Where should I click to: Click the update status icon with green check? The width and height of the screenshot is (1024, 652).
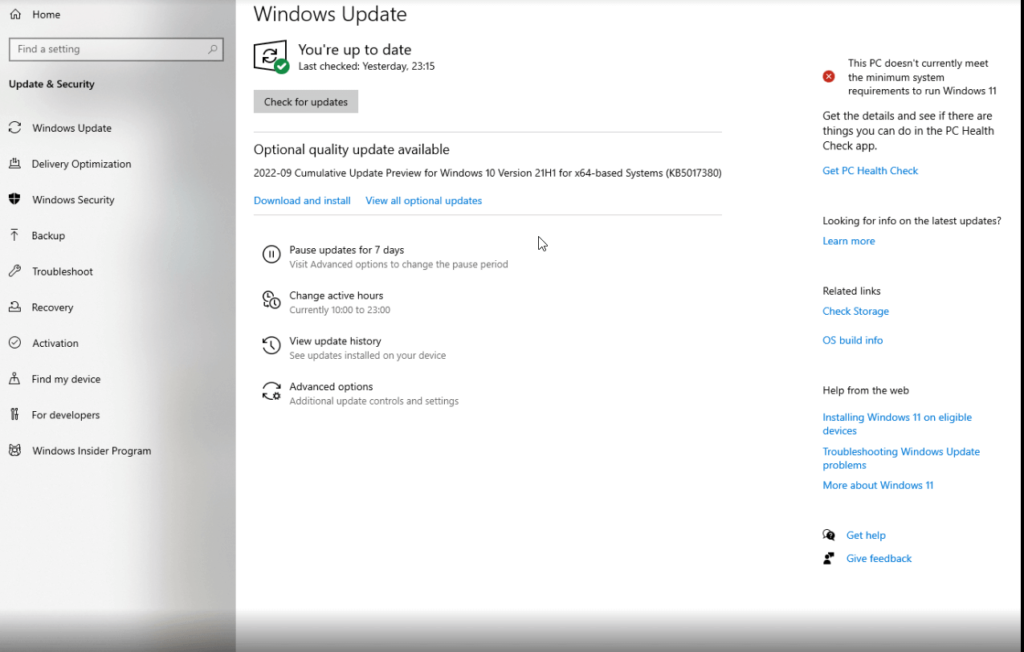271,57
